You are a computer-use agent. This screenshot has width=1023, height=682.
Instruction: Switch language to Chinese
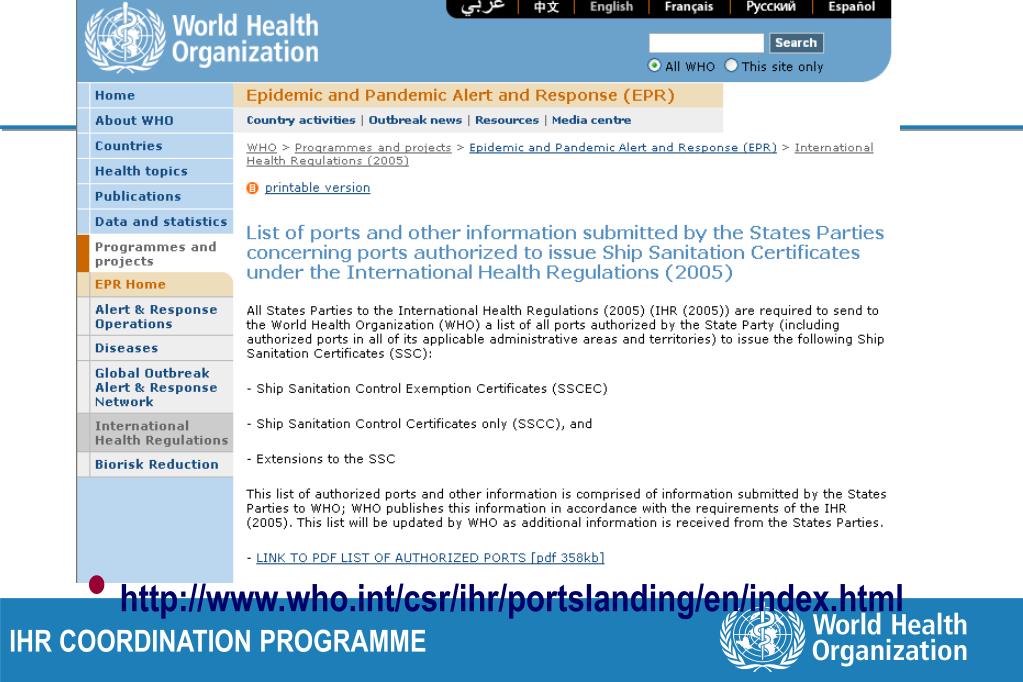[546, 7]
